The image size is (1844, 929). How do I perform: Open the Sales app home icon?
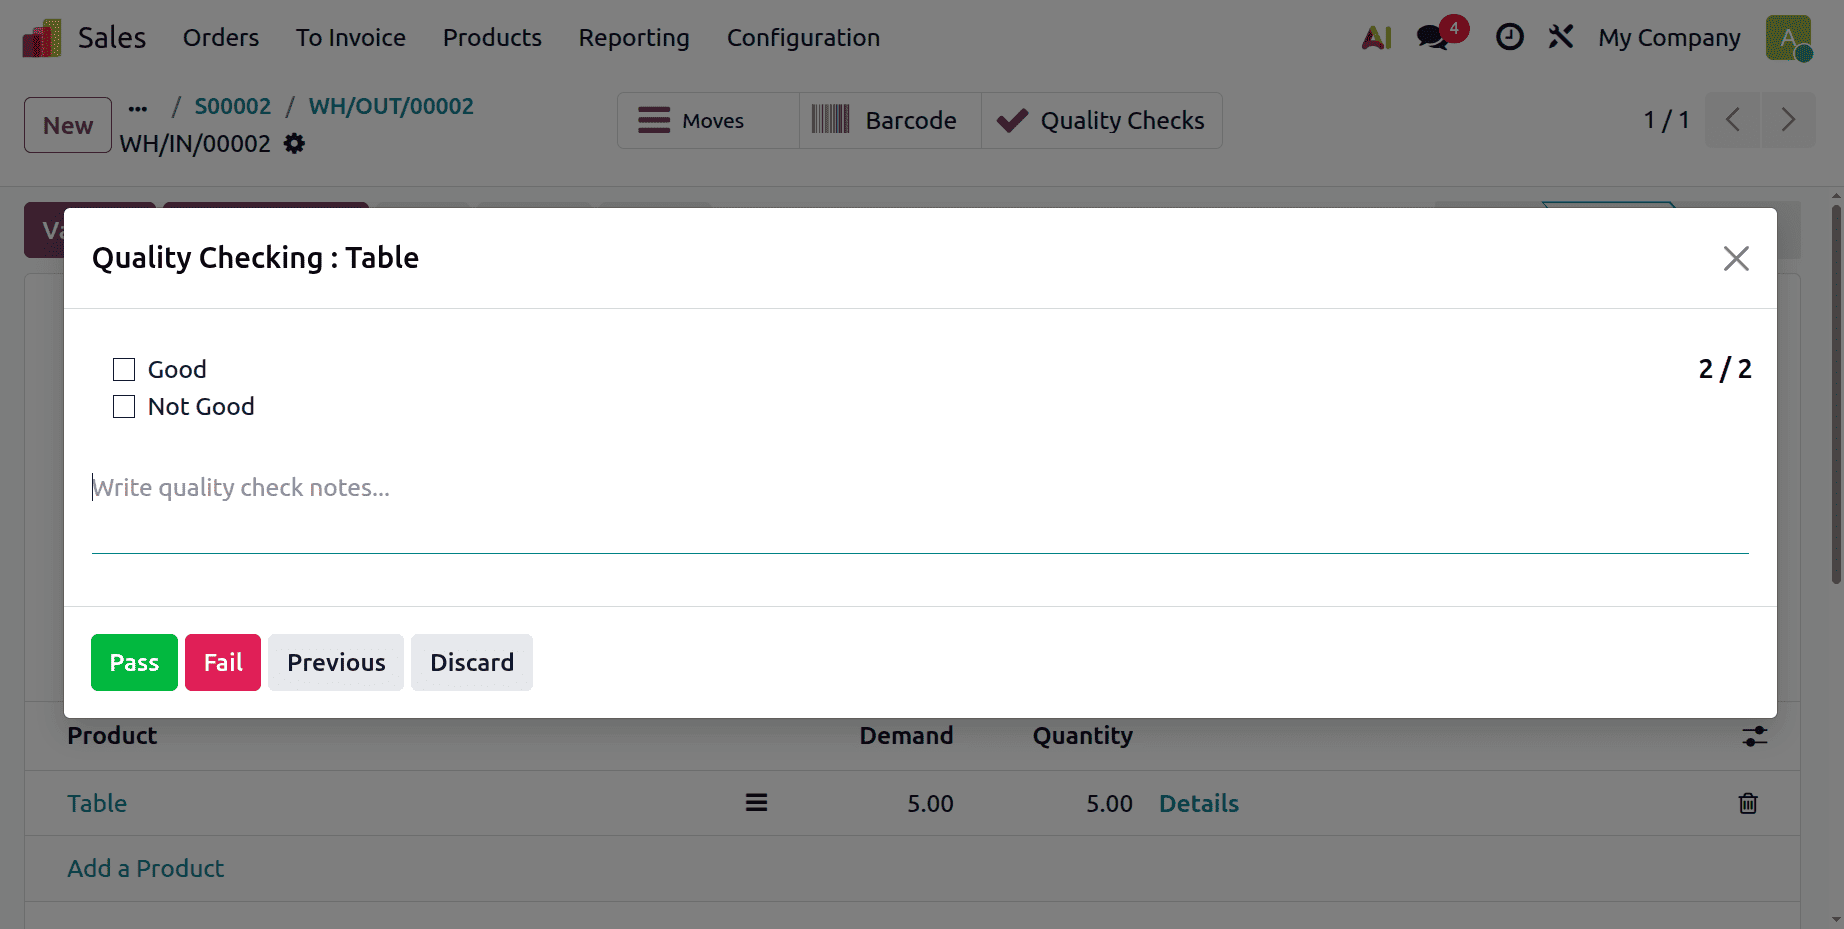click(x=42, y=38)
